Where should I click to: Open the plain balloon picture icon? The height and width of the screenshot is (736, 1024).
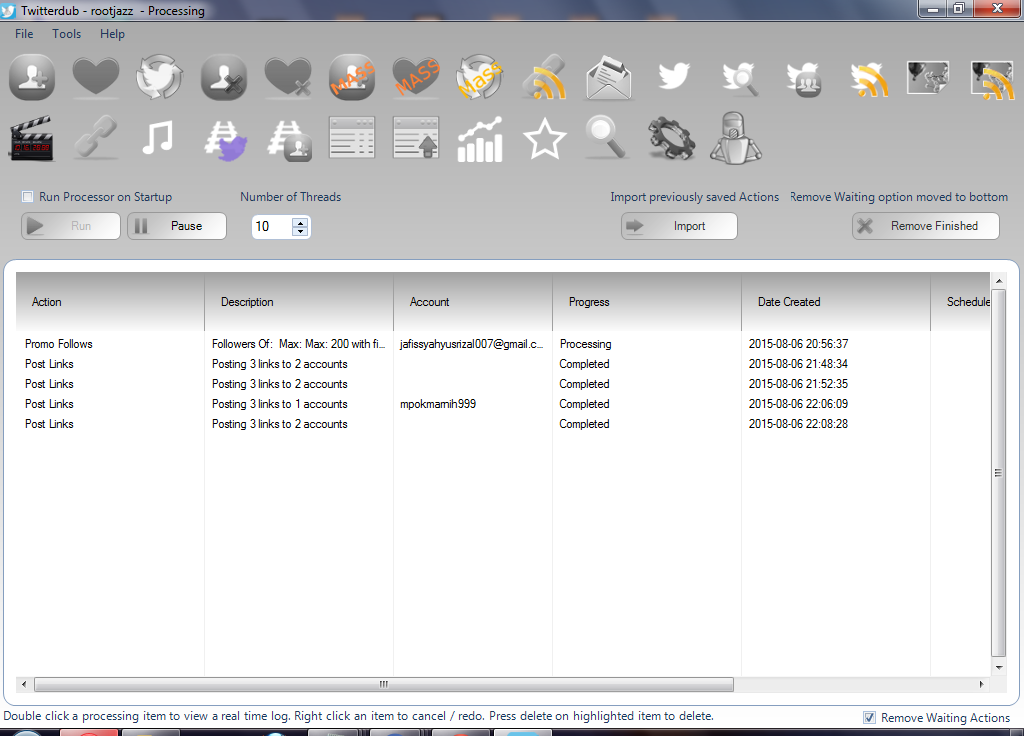click(x=928, y=77)
